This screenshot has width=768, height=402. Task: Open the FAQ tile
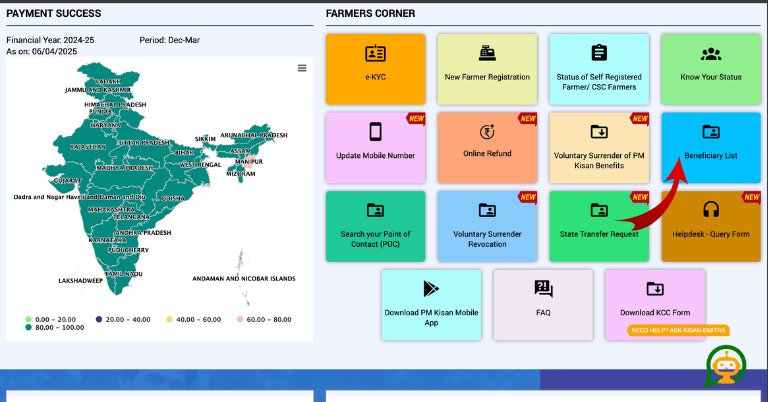click(543, 305)
